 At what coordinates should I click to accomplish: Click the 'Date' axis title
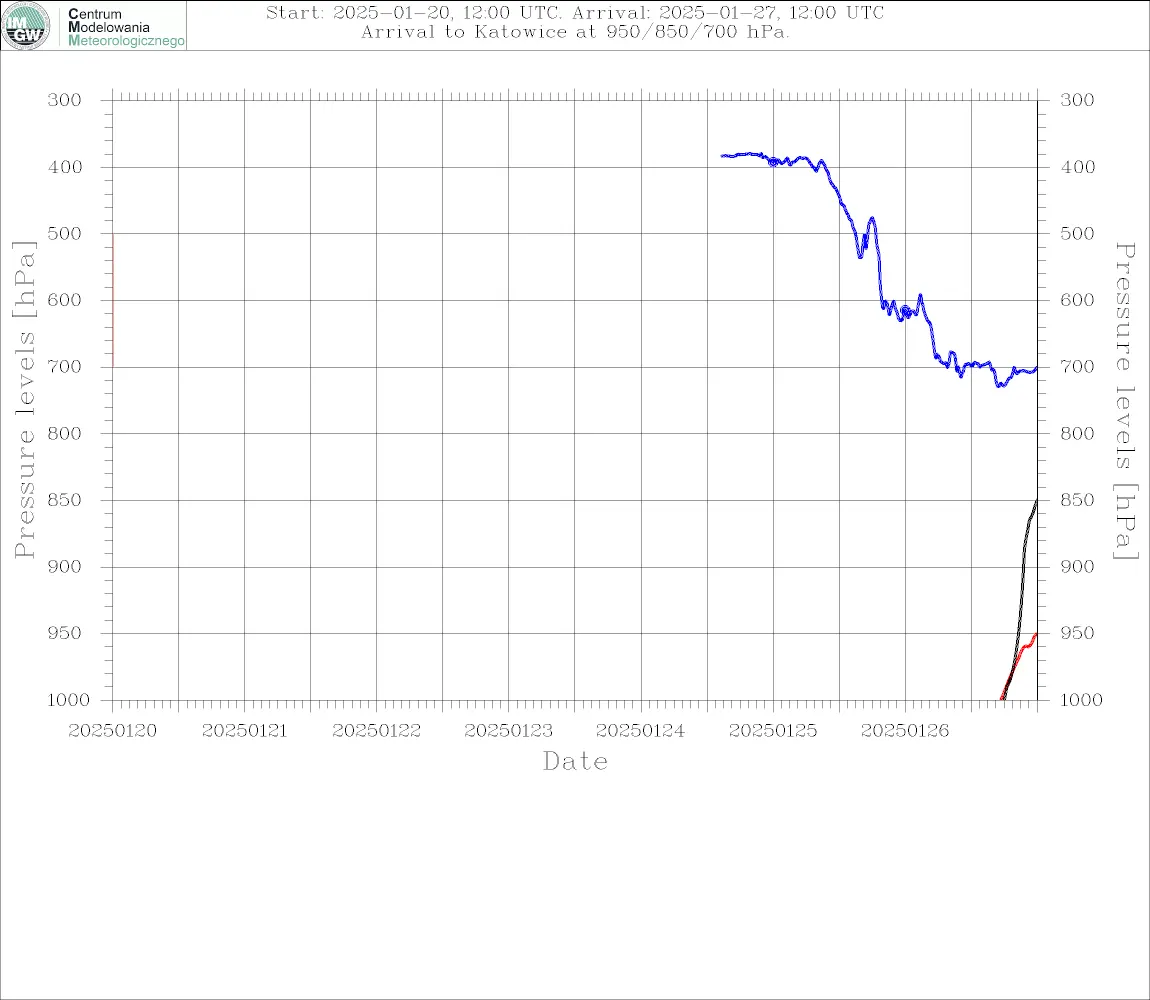click(x=575, y=761)
